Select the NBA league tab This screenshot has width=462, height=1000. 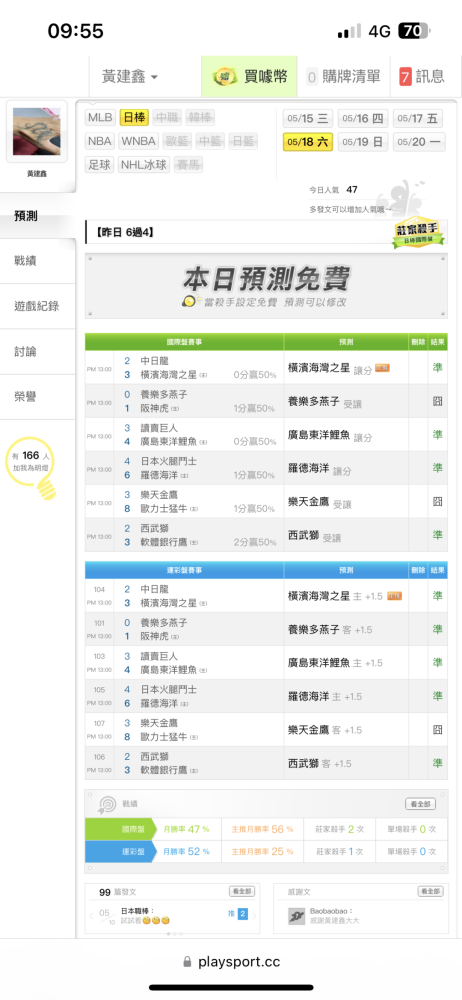coord(100,141)
